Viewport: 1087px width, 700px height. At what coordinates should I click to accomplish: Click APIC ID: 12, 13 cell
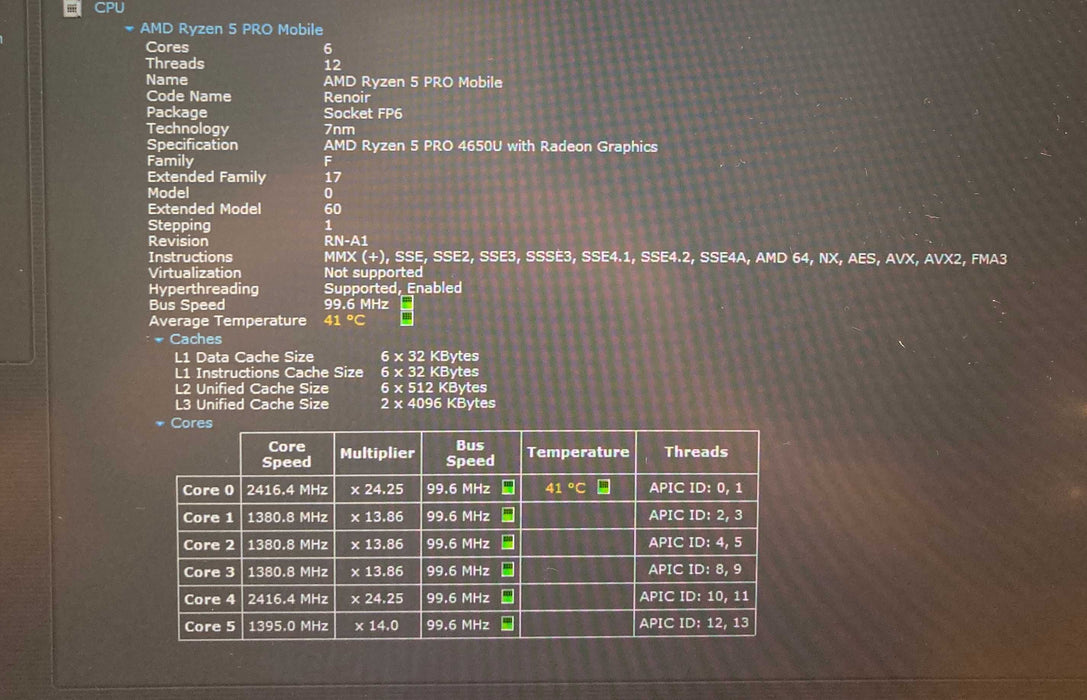coord(694,623)
